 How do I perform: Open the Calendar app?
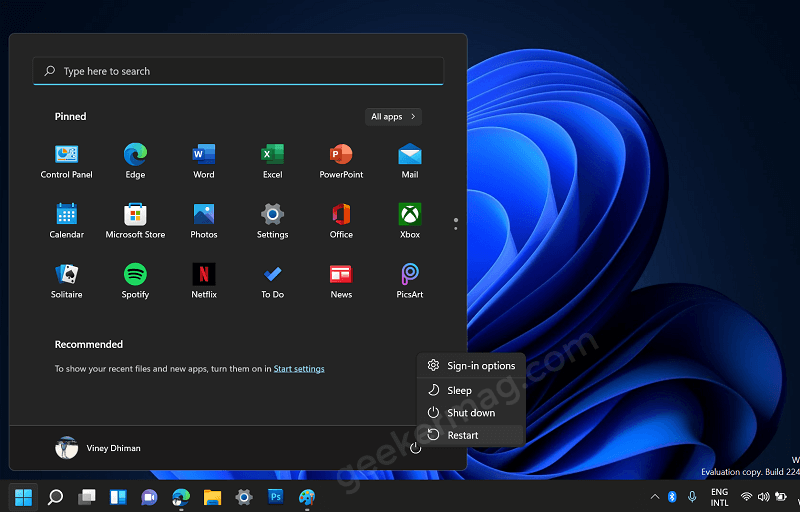click(x=66, y=221)
